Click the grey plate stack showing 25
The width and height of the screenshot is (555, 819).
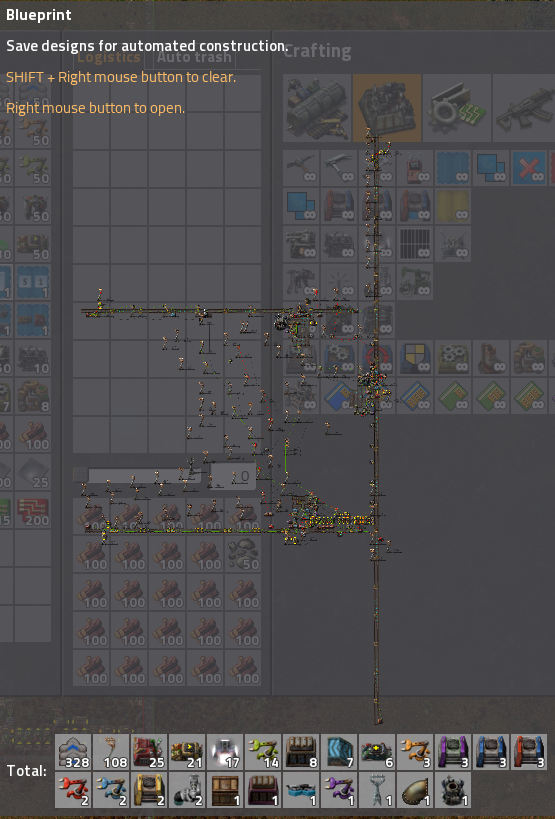(x=33, y=472)
